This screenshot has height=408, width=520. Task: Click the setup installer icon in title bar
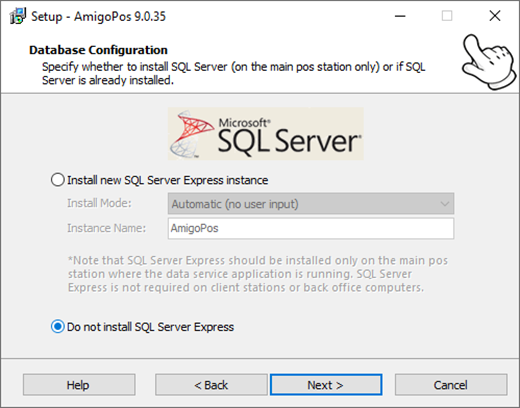(x=18, y=16)
